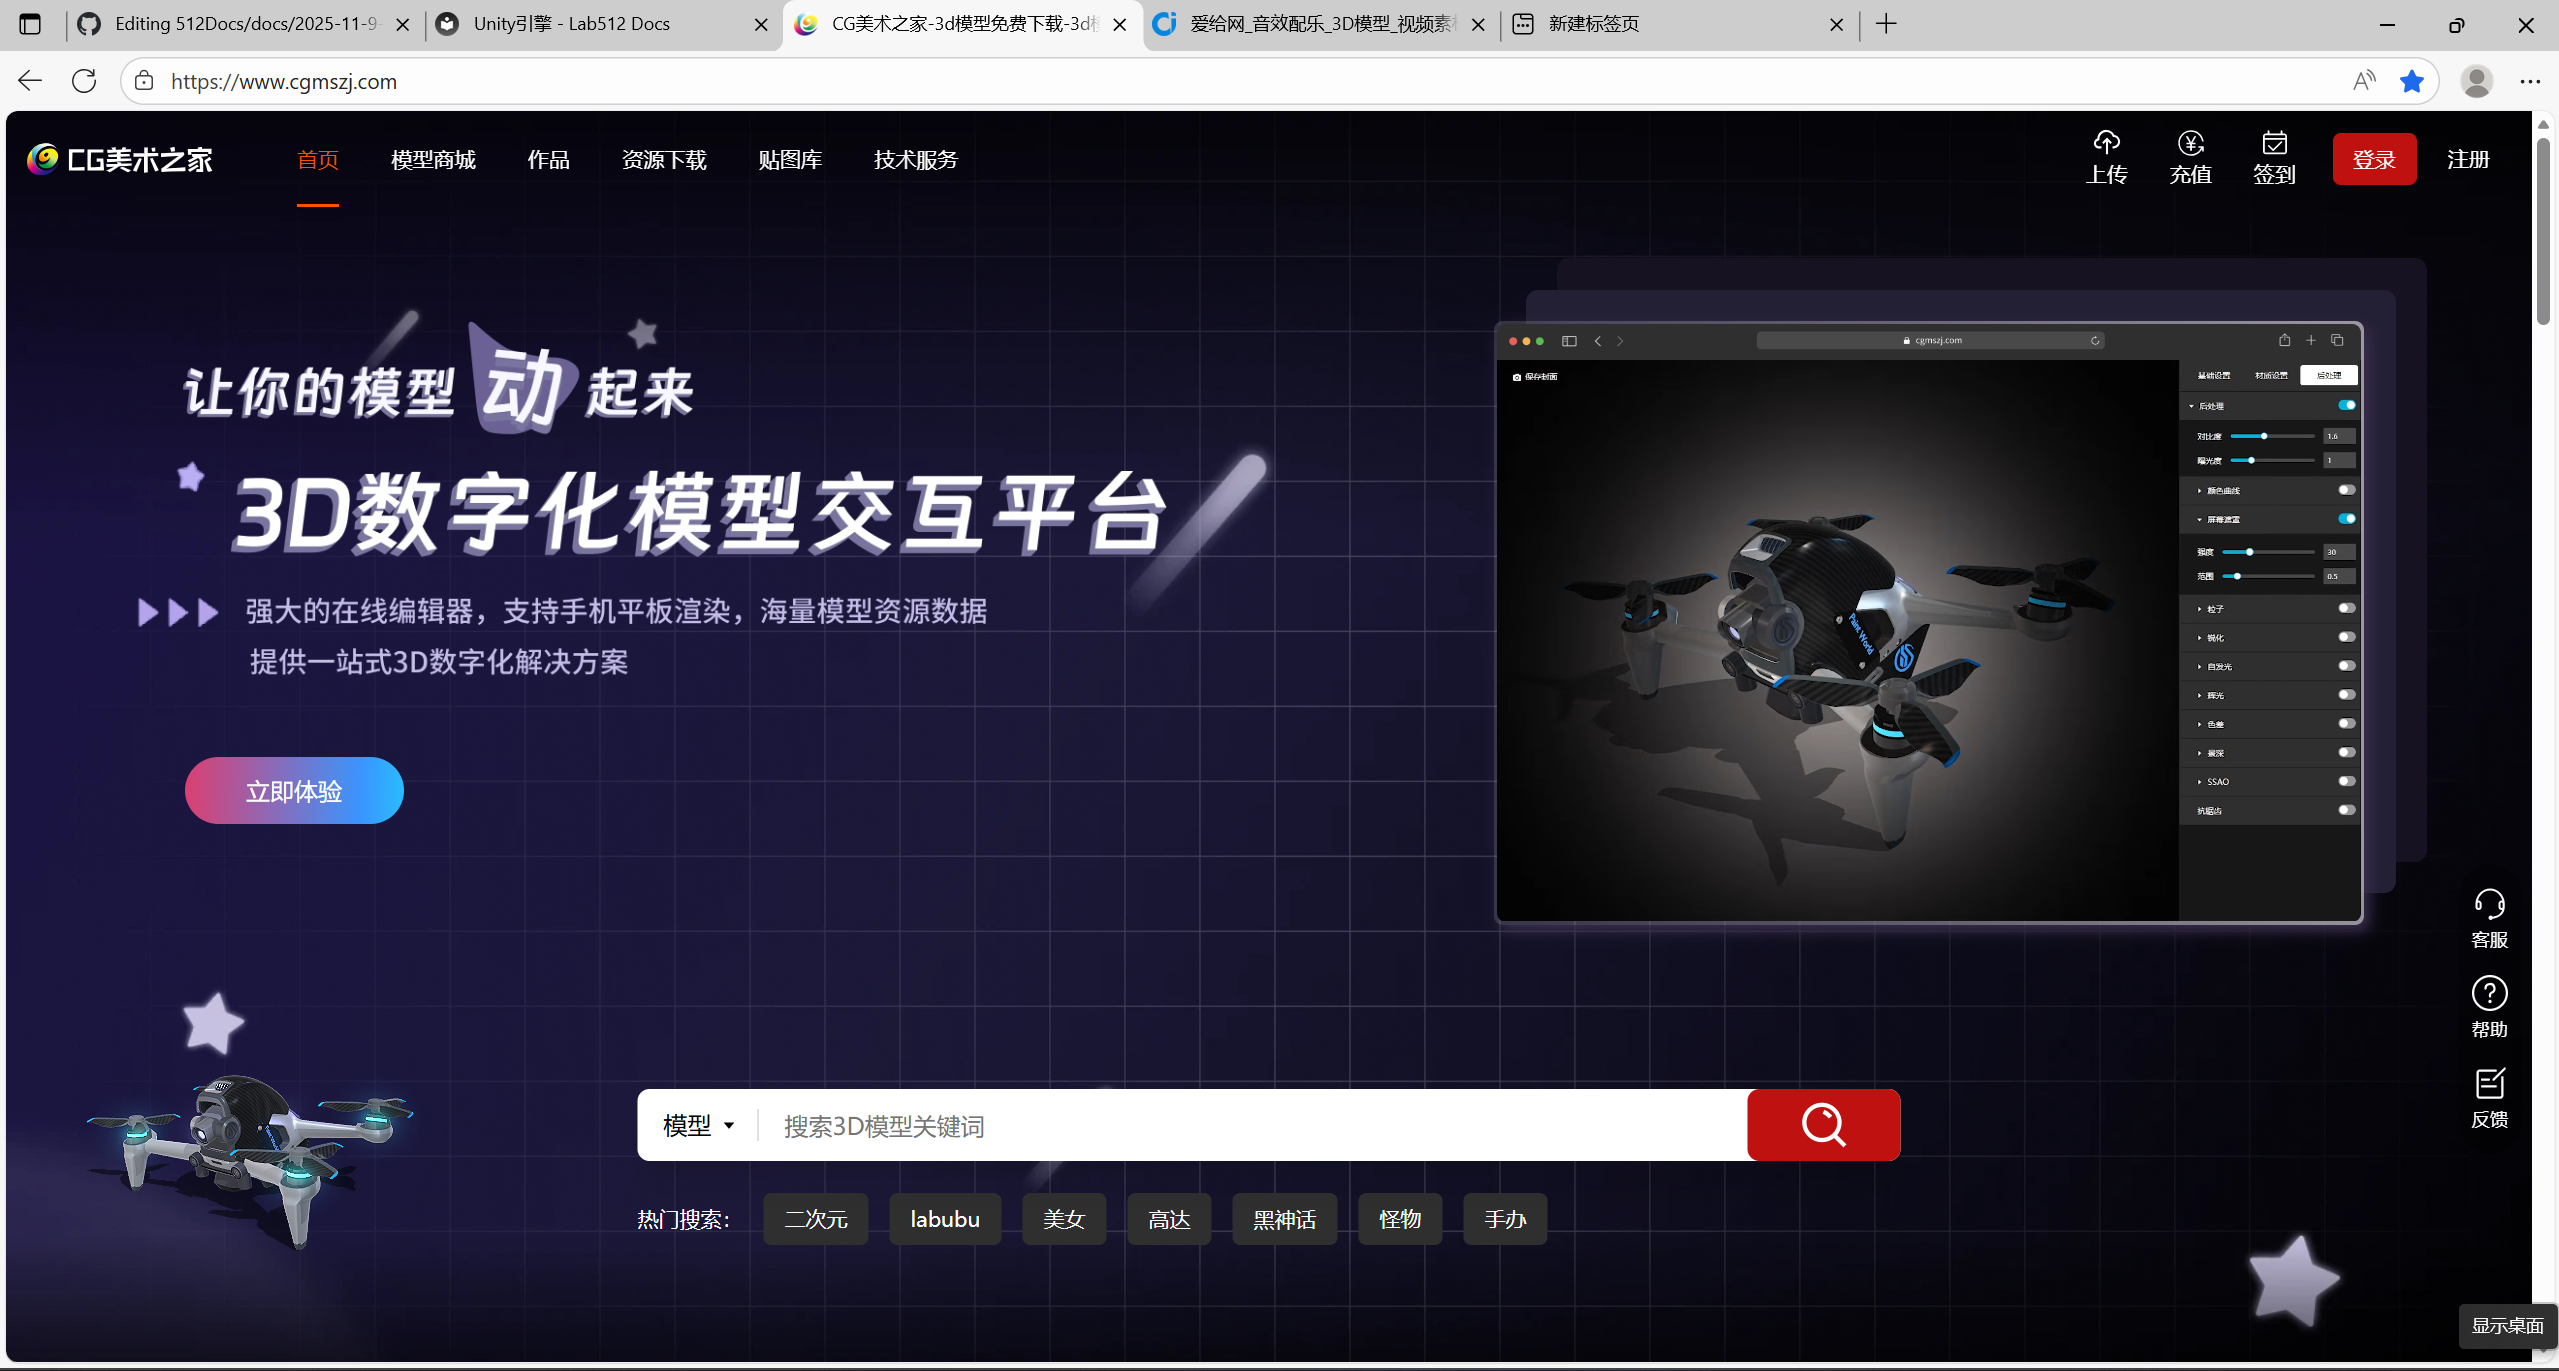
Task: Click the 帮助 help question mark icon
Action: click(2489, 994)
